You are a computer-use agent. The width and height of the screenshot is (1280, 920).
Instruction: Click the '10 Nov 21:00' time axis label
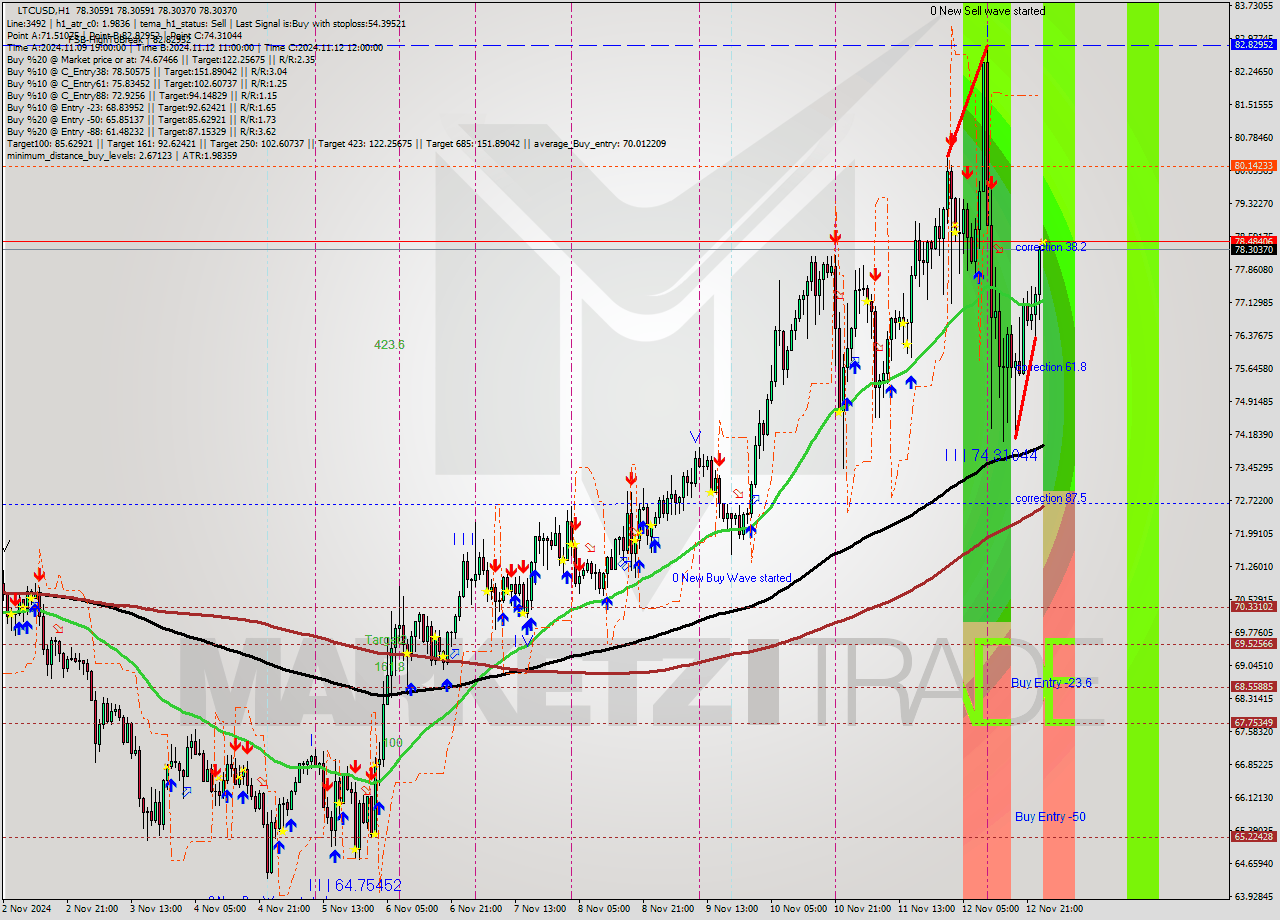pos(861,909)
